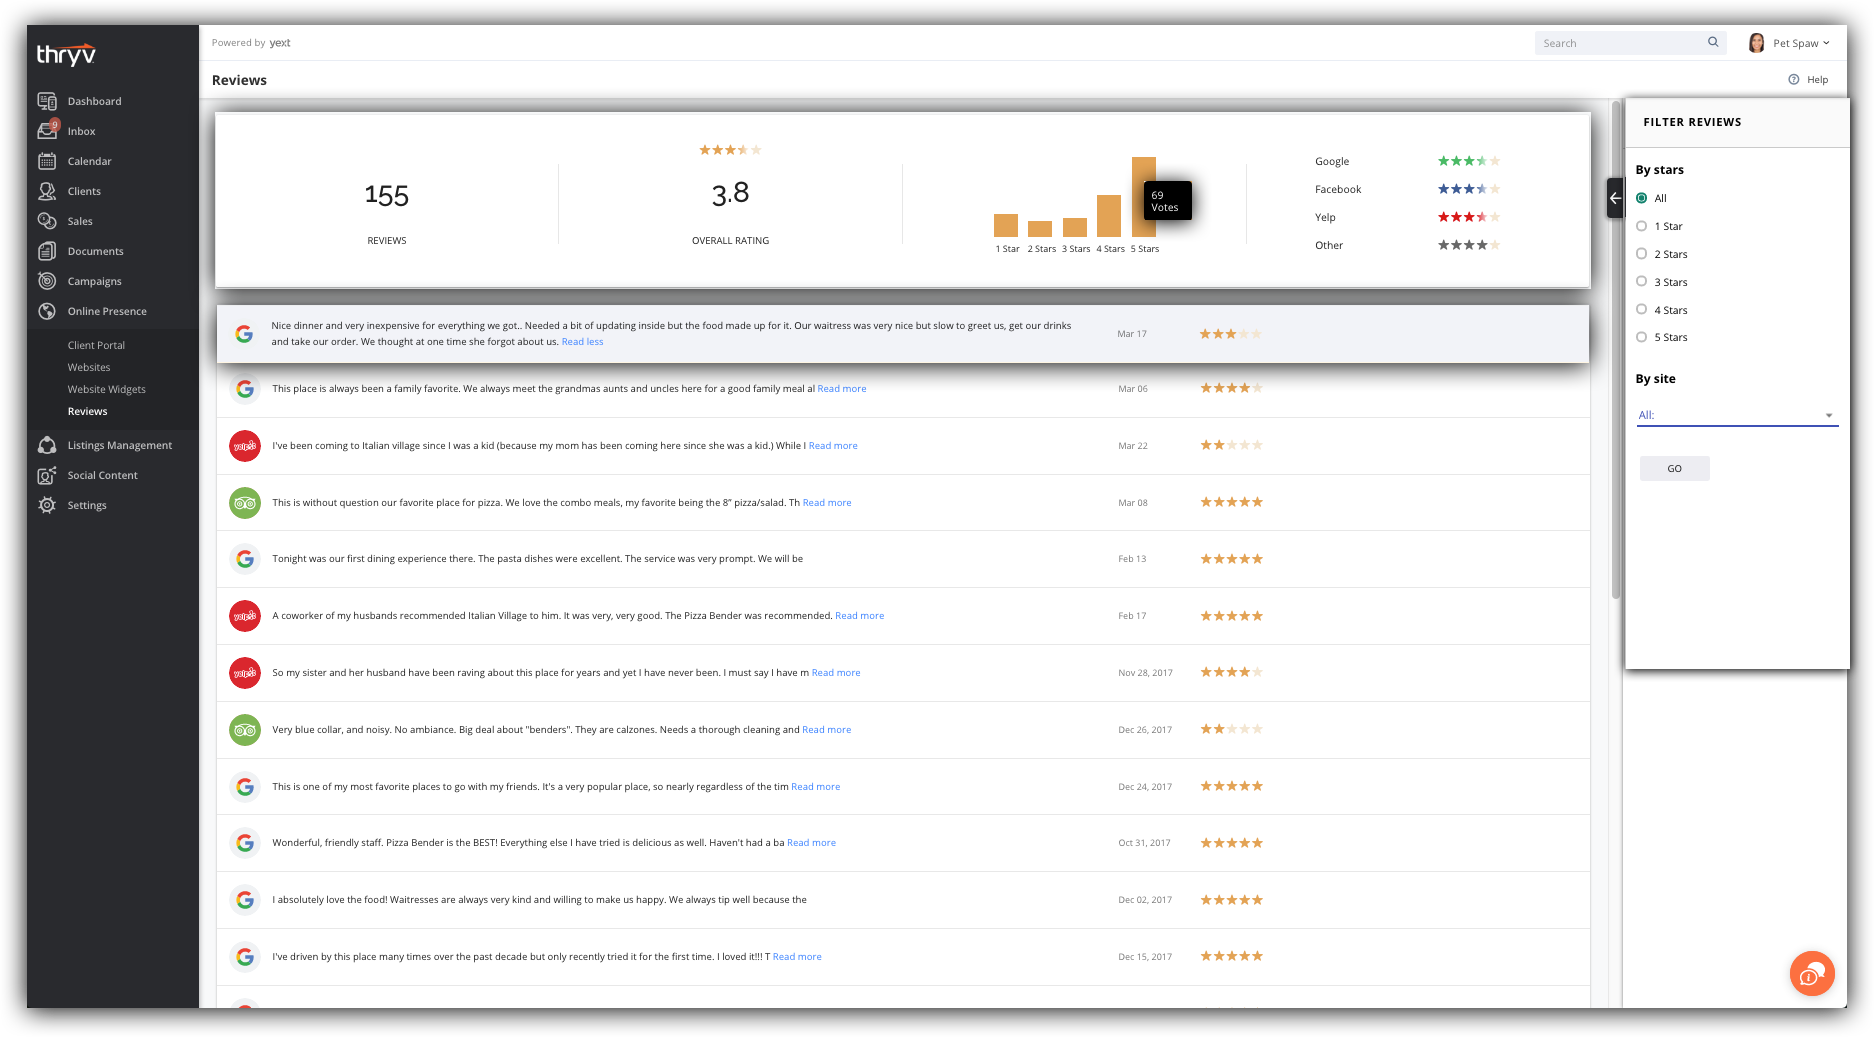This screenshot has width=1874, height=1037.
Task: Click Help link at top right
Action: [1817, 80]
